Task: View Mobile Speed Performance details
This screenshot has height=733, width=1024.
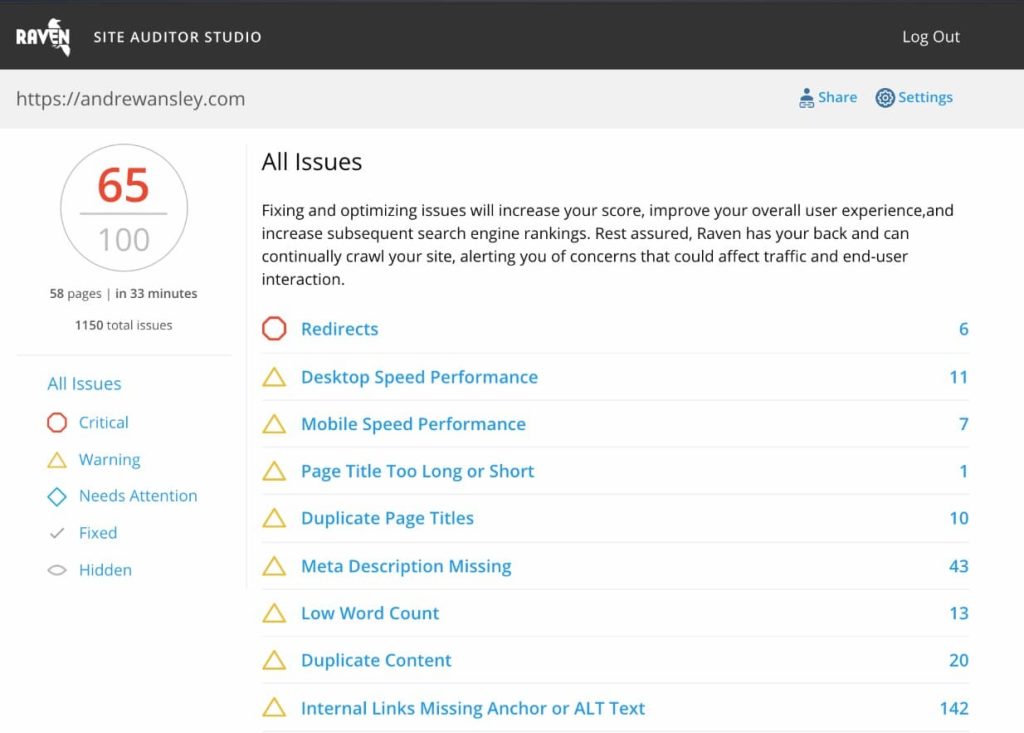Action: tap(413, 424)
